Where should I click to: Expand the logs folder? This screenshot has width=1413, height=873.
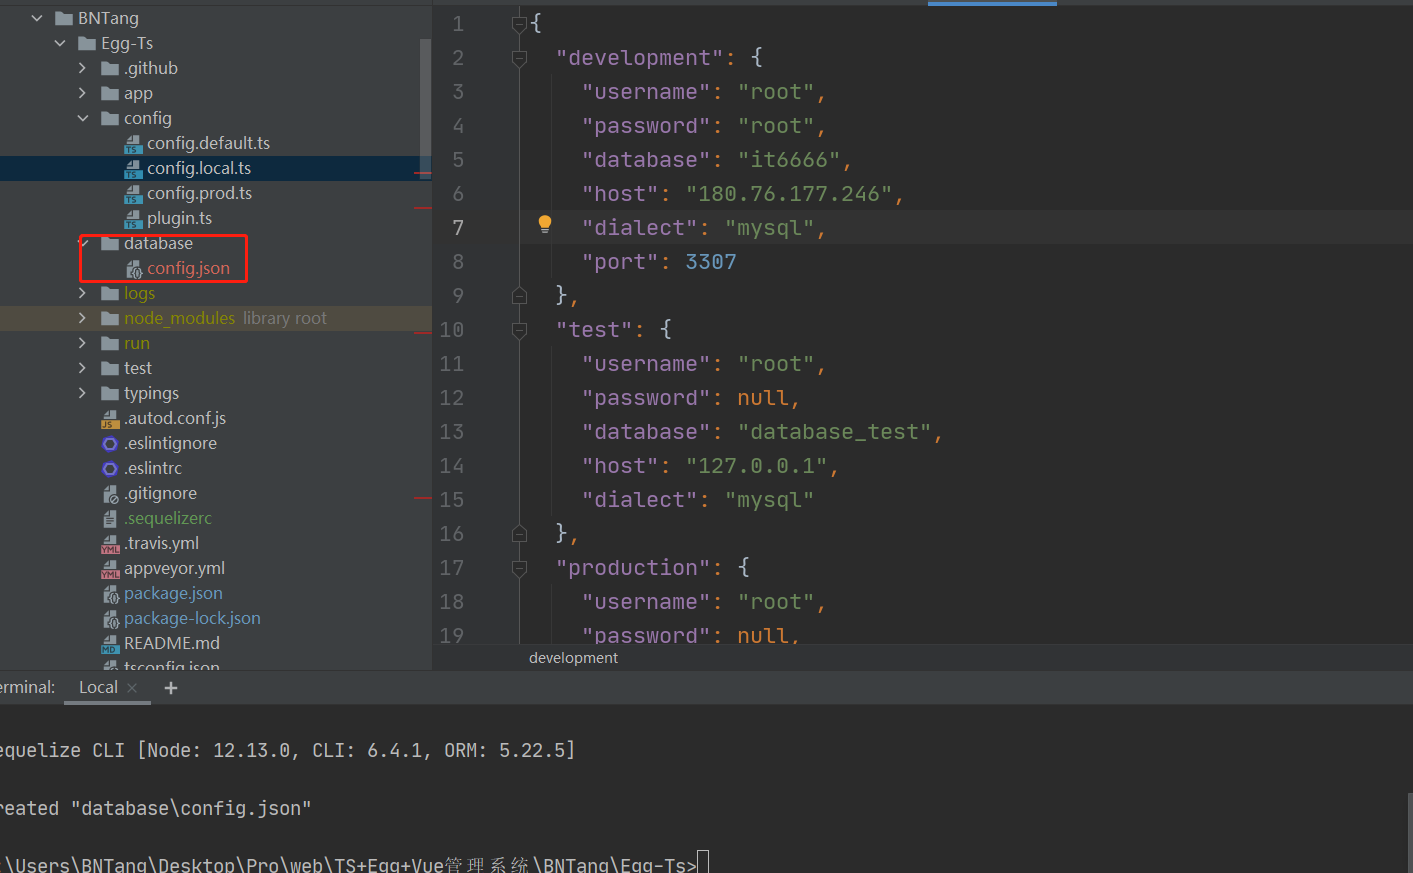point(82,293)
